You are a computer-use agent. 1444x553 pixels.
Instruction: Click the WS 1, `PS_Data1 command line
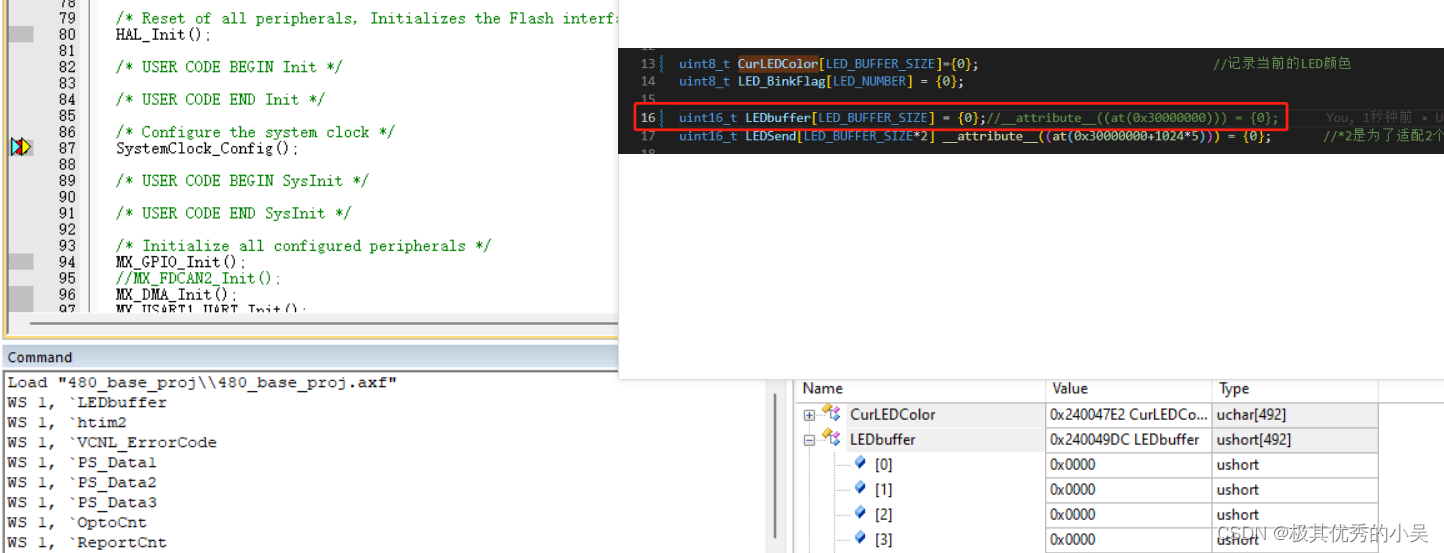(x=82, y=462)
